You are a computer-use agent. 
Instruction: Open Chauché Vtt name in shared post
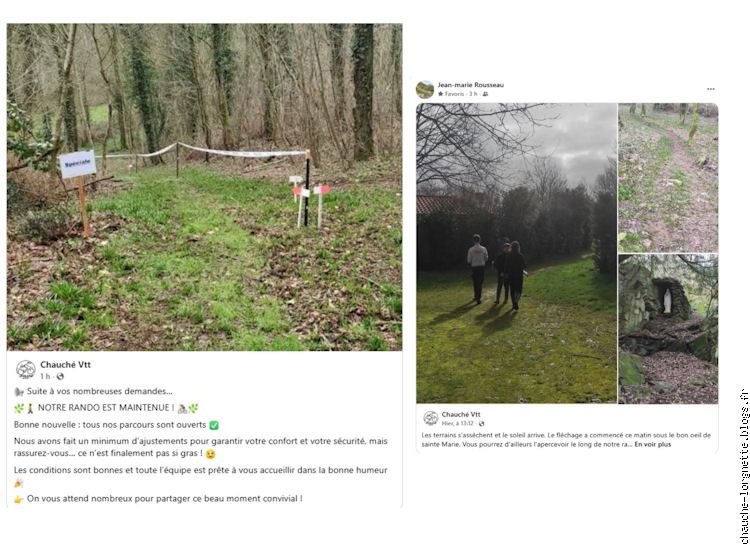point(461,414)
